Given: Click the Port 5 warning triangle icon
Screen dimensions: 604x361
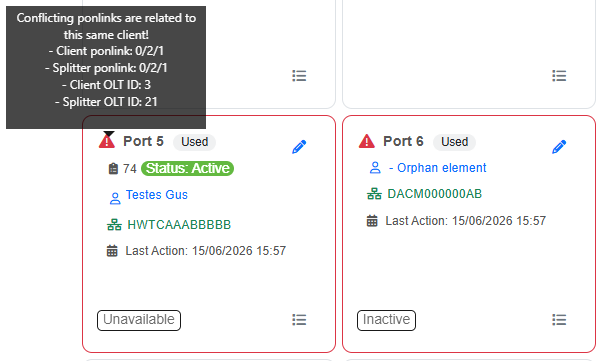Looking at the screenshot, I should [x=107, y=141].
